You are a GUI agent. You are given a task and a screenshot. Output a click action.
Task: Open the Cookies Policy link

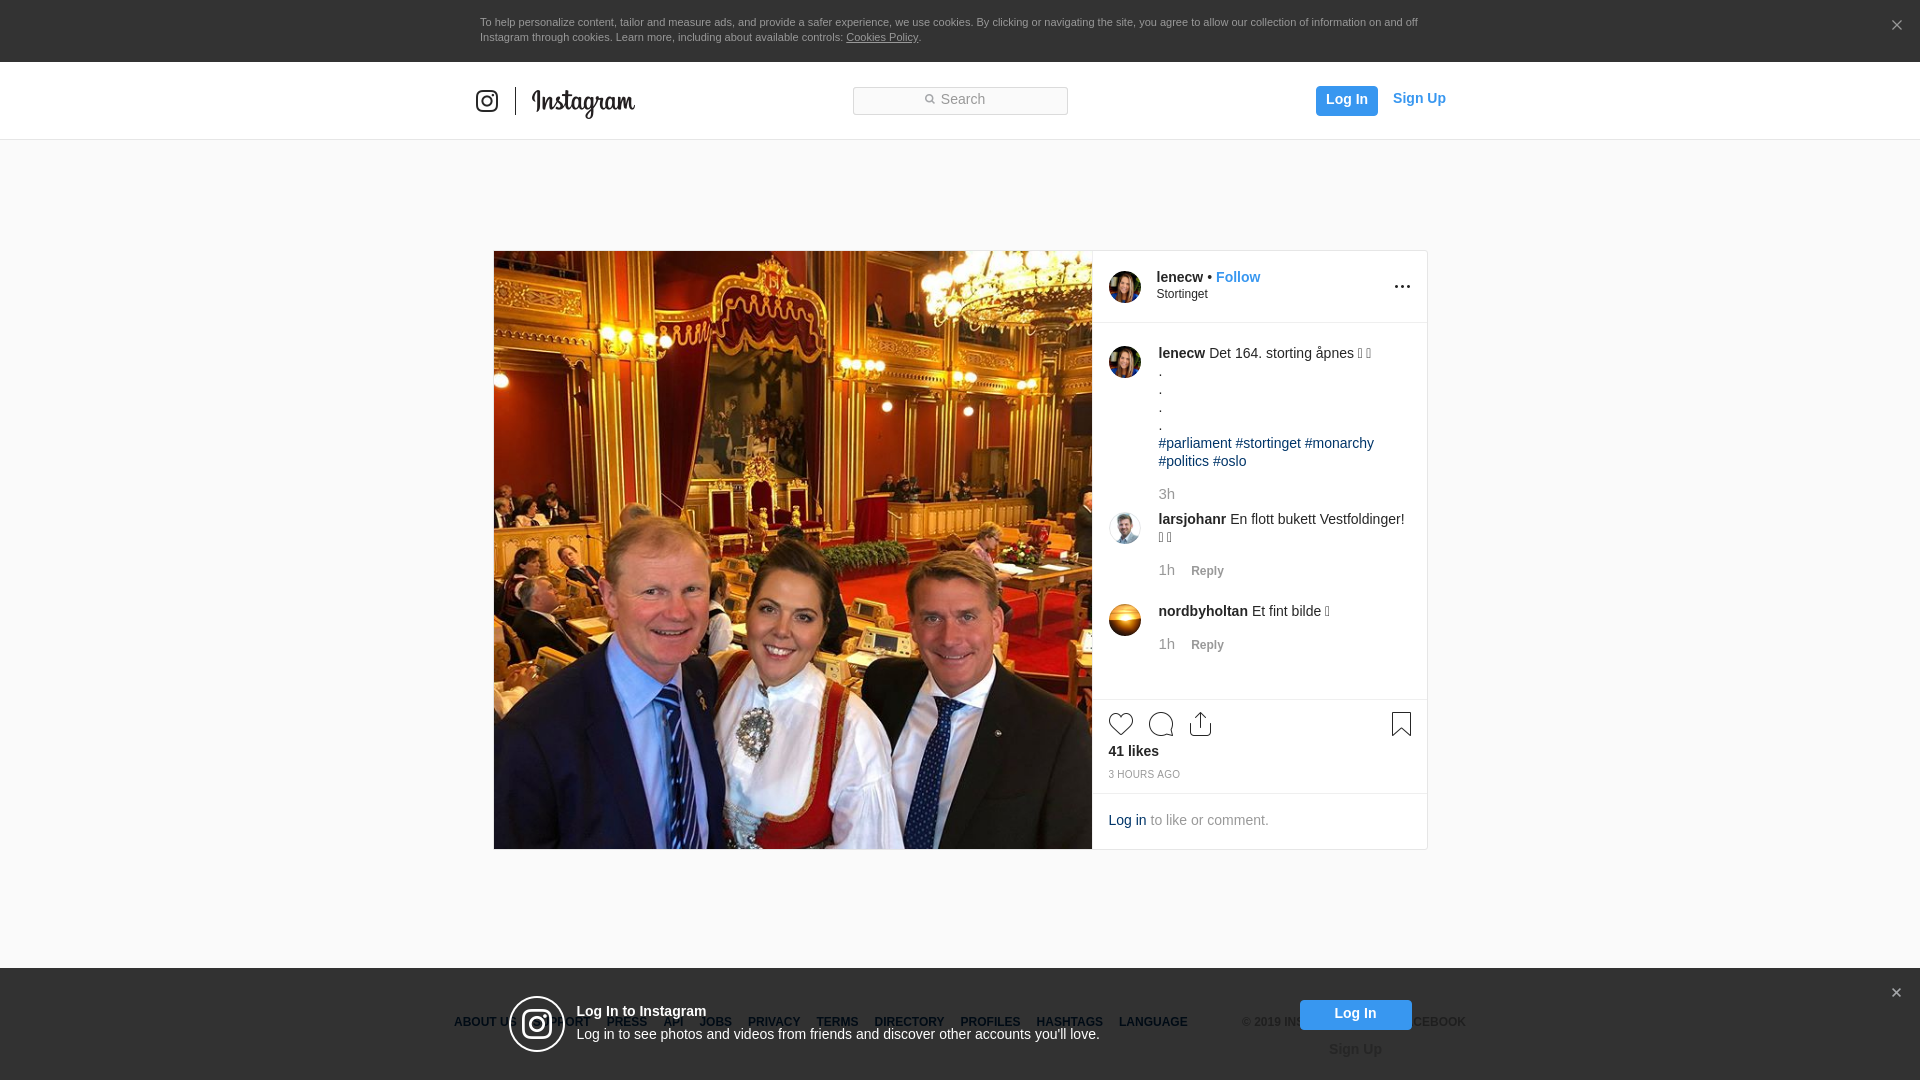(882, 37)
